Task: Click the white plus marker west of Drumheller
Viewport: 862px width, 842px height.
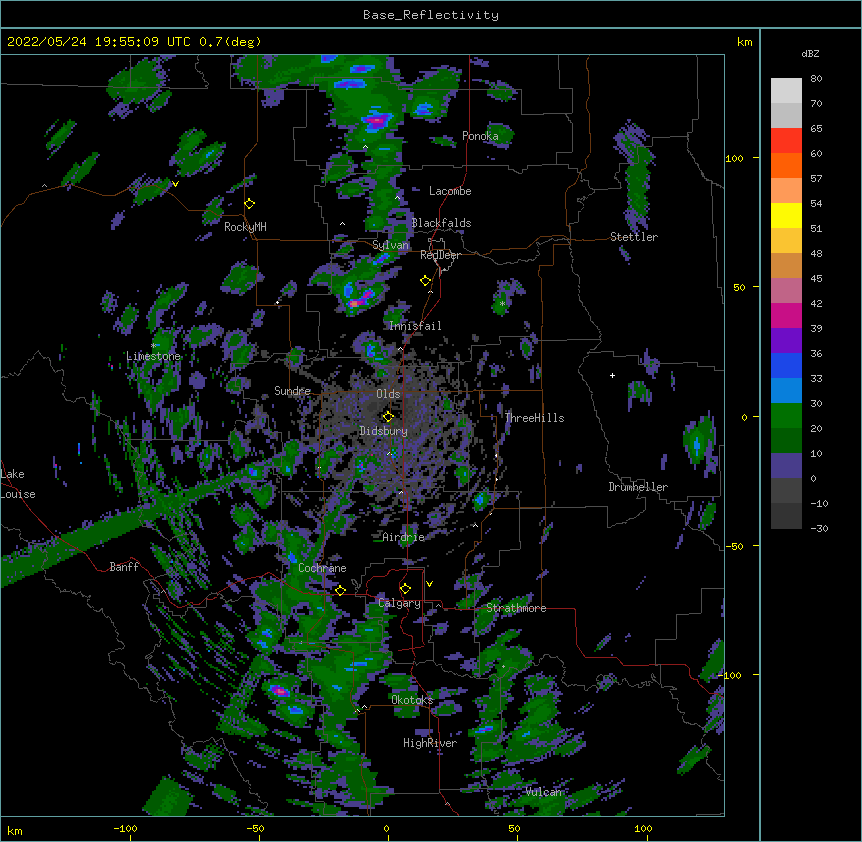Action: [x=612, y=375]
